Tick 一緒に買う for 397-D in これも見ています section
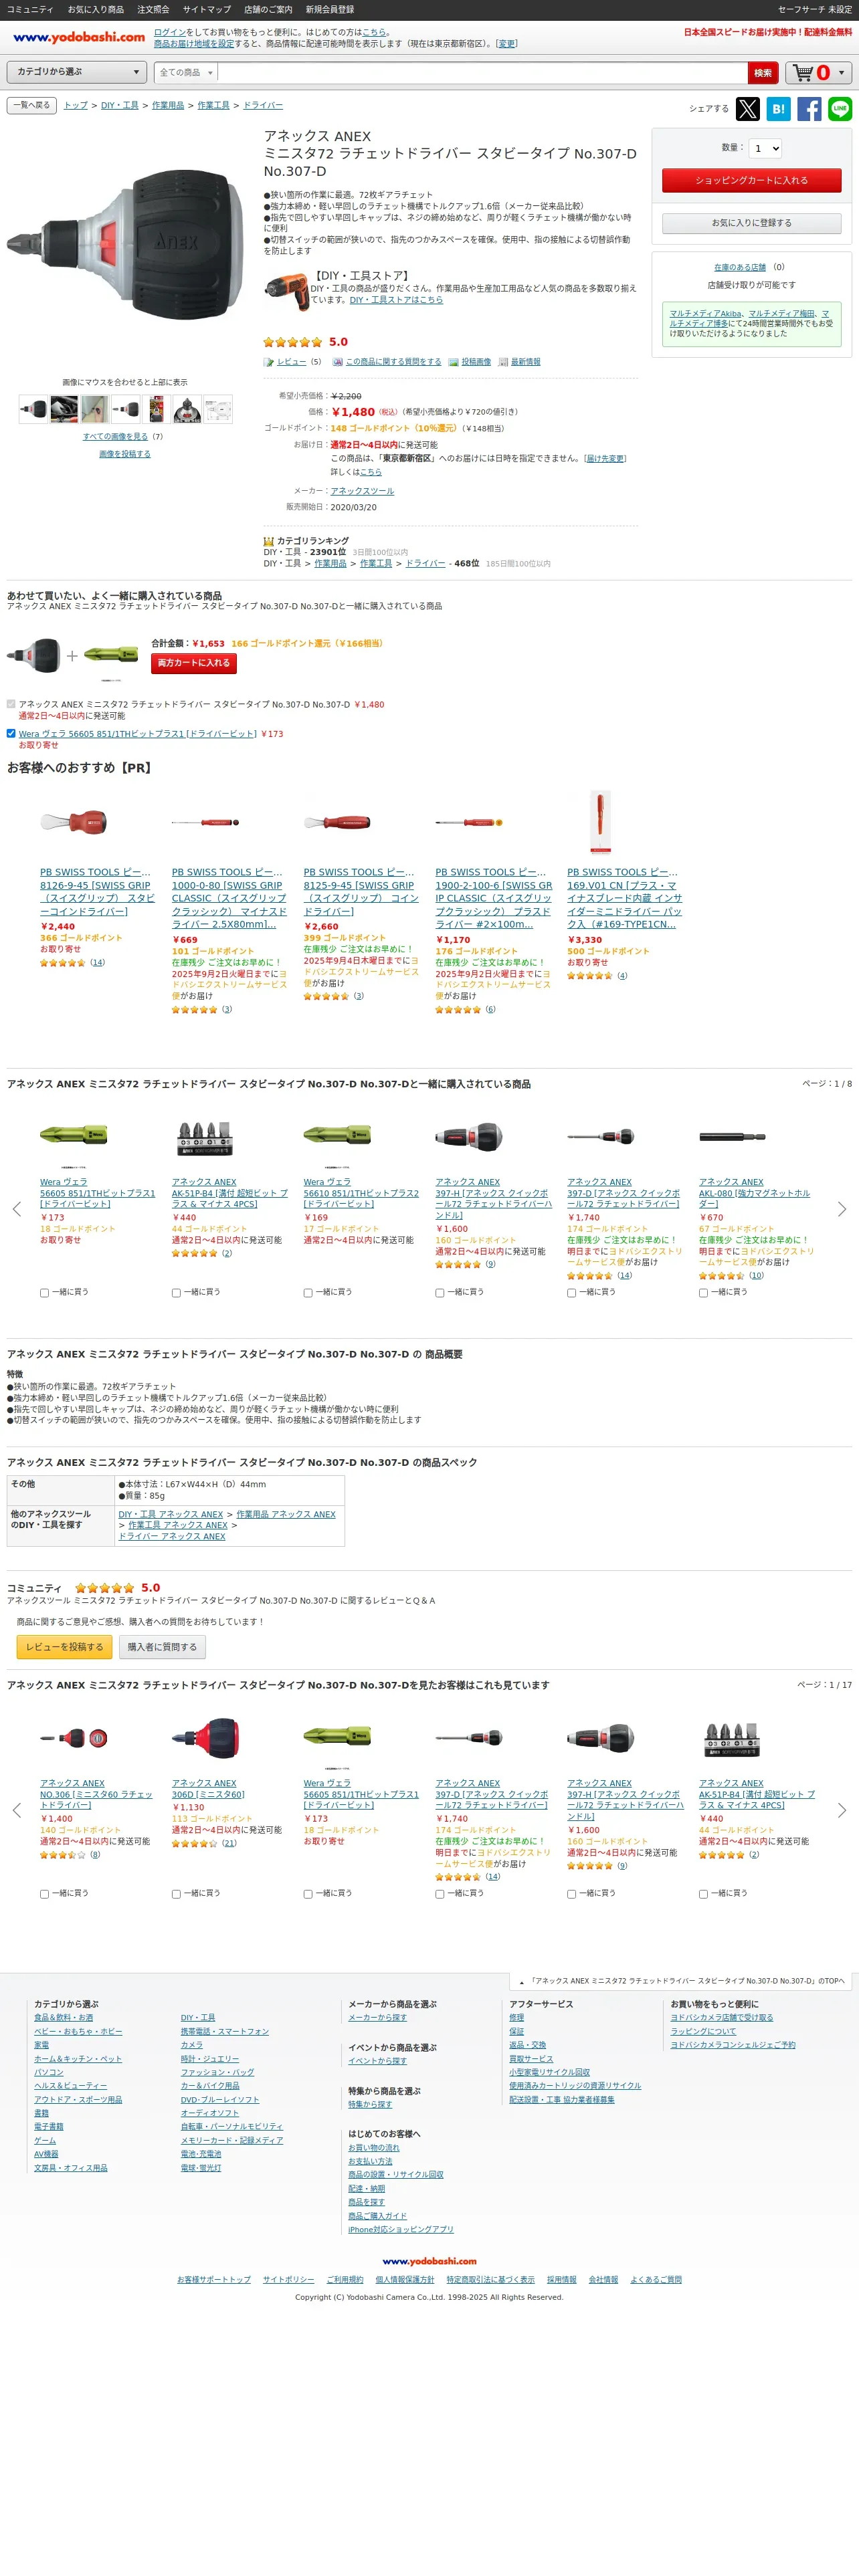Viewport: 859px width, 2576px height. tap(440, 1893)
